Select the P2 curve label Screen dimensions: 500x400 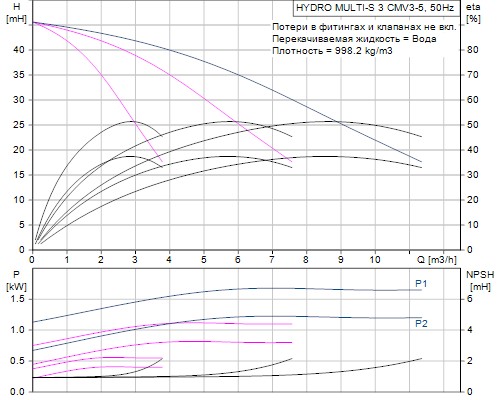(x=421, y=323)
